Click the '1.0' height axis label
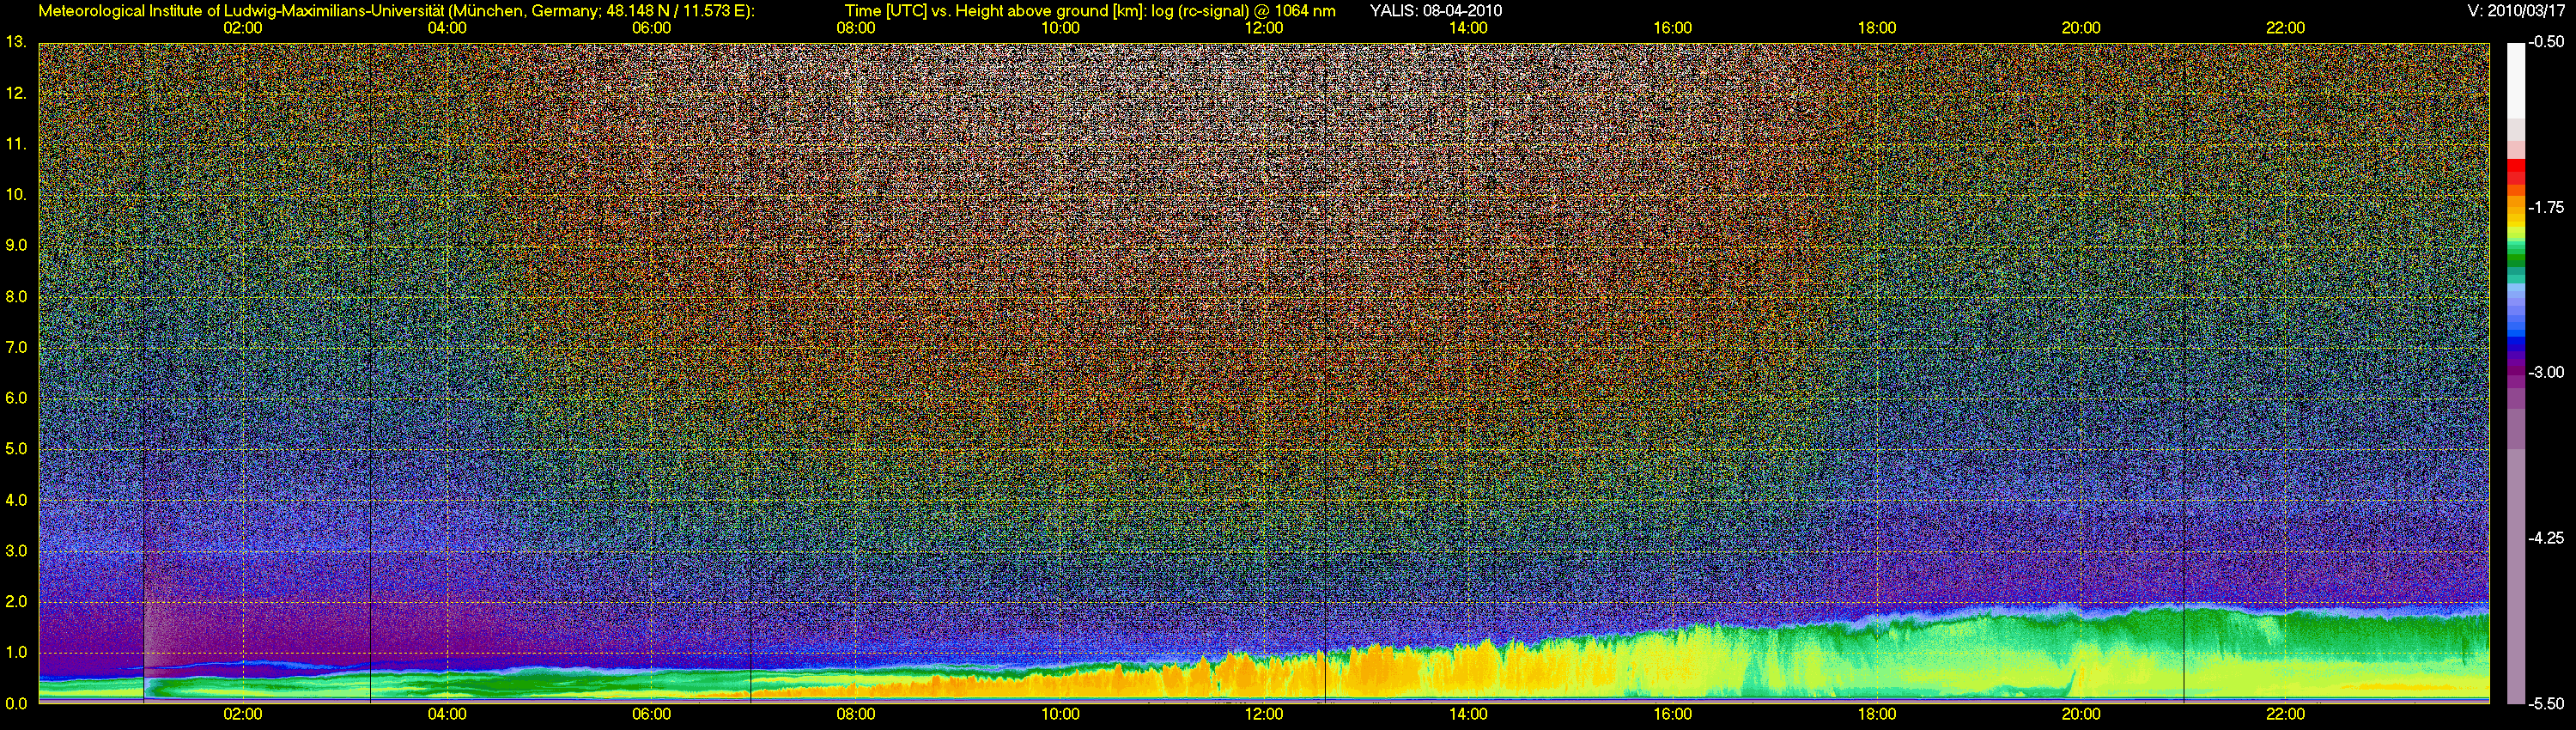The height and width of the screenshot is (730, 2576). (x=16, y=653)
